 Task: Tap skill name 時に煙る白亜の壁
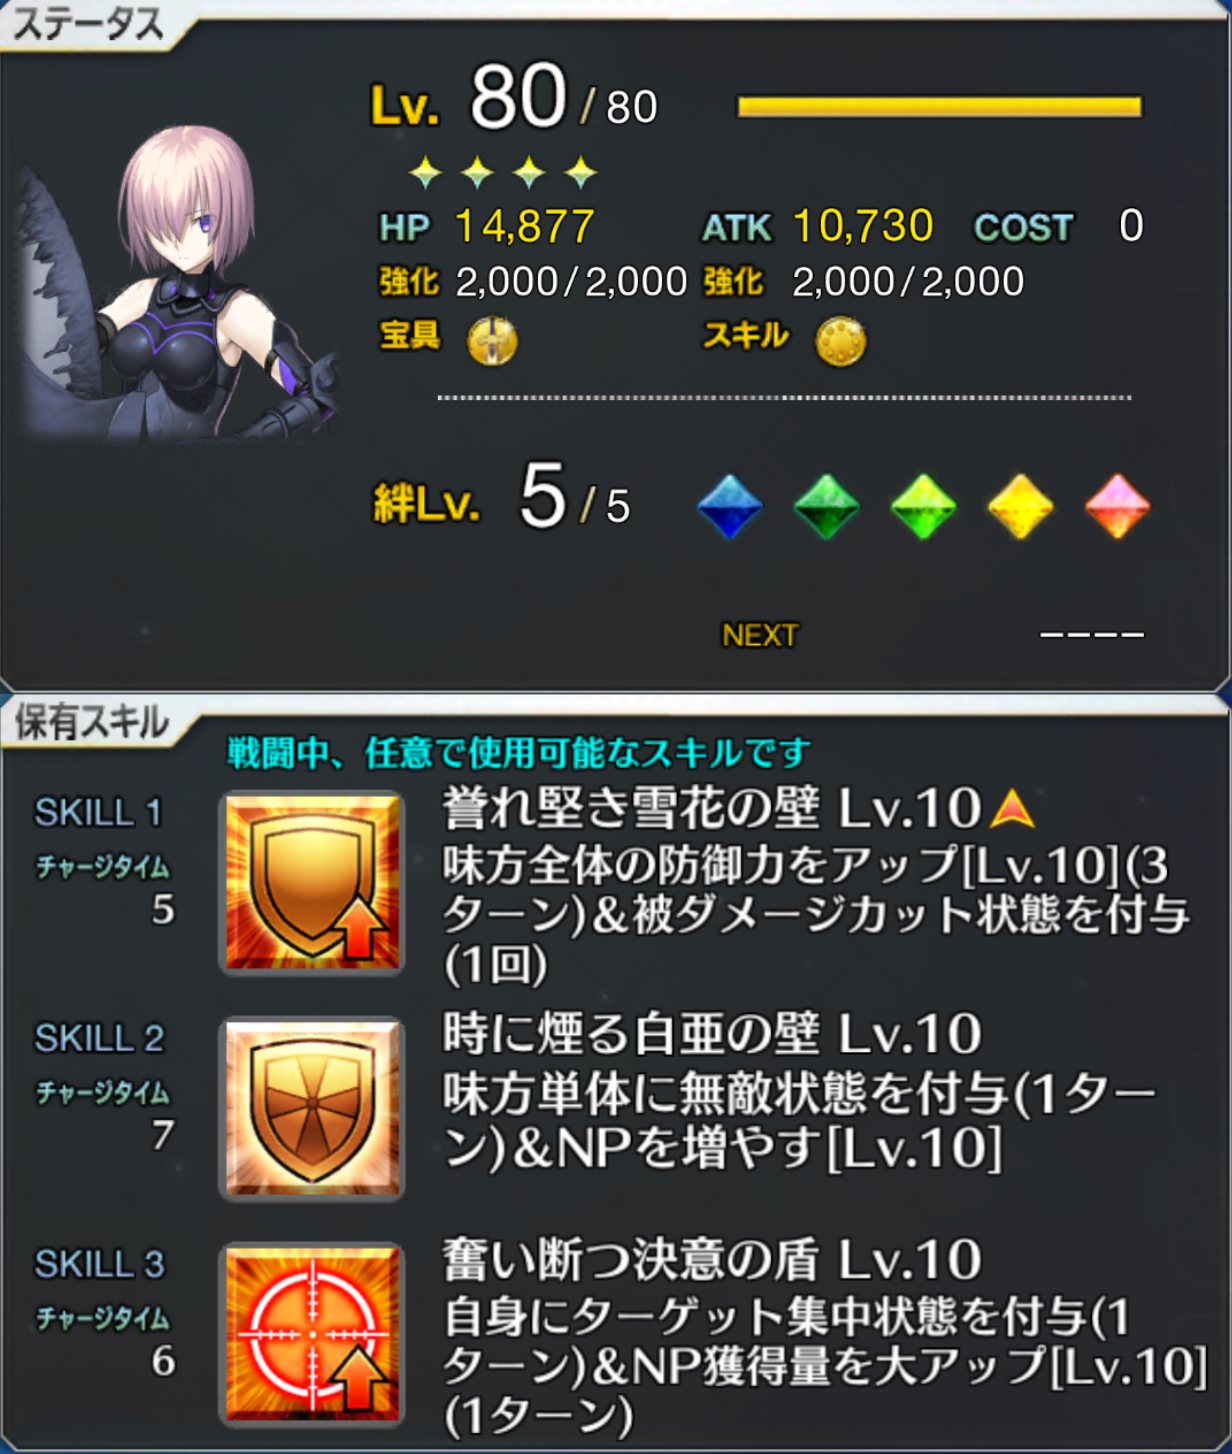click(631, 1034)
